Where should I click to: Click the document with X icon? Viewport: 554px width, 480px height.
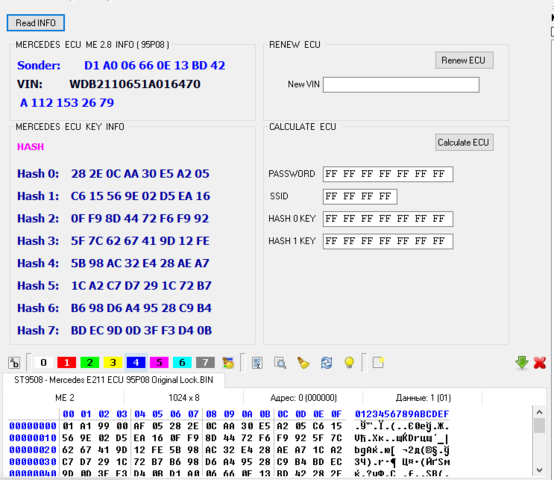257,363
